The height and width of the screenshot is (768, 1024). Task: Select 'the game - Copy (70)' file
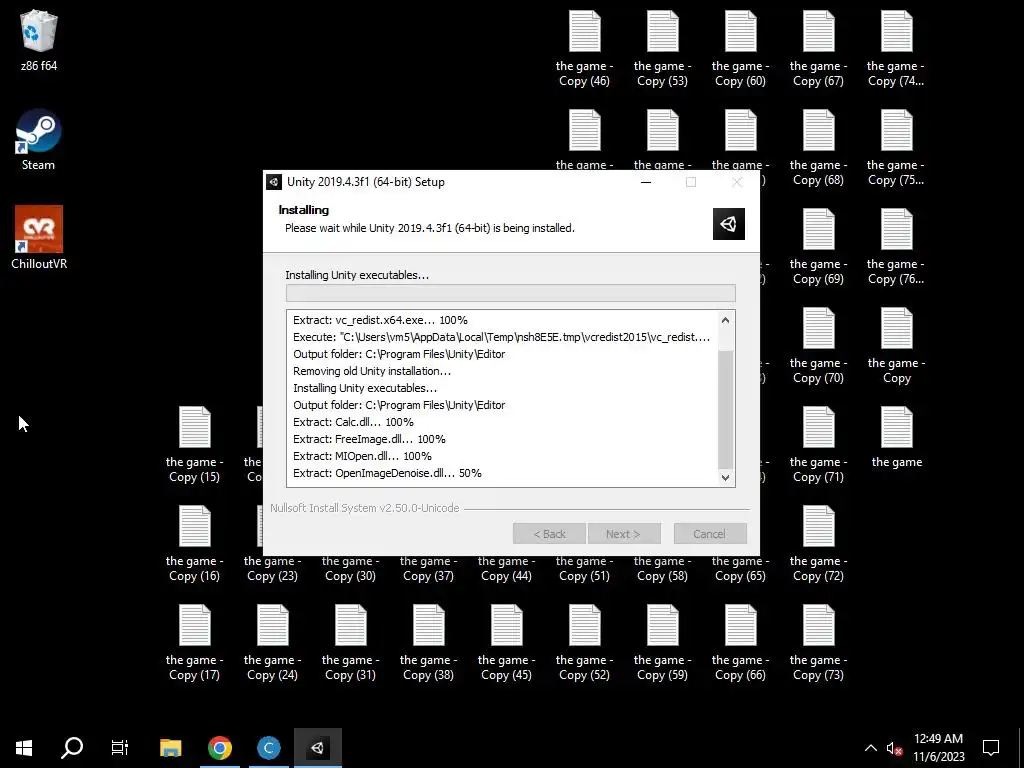point(818,345)
